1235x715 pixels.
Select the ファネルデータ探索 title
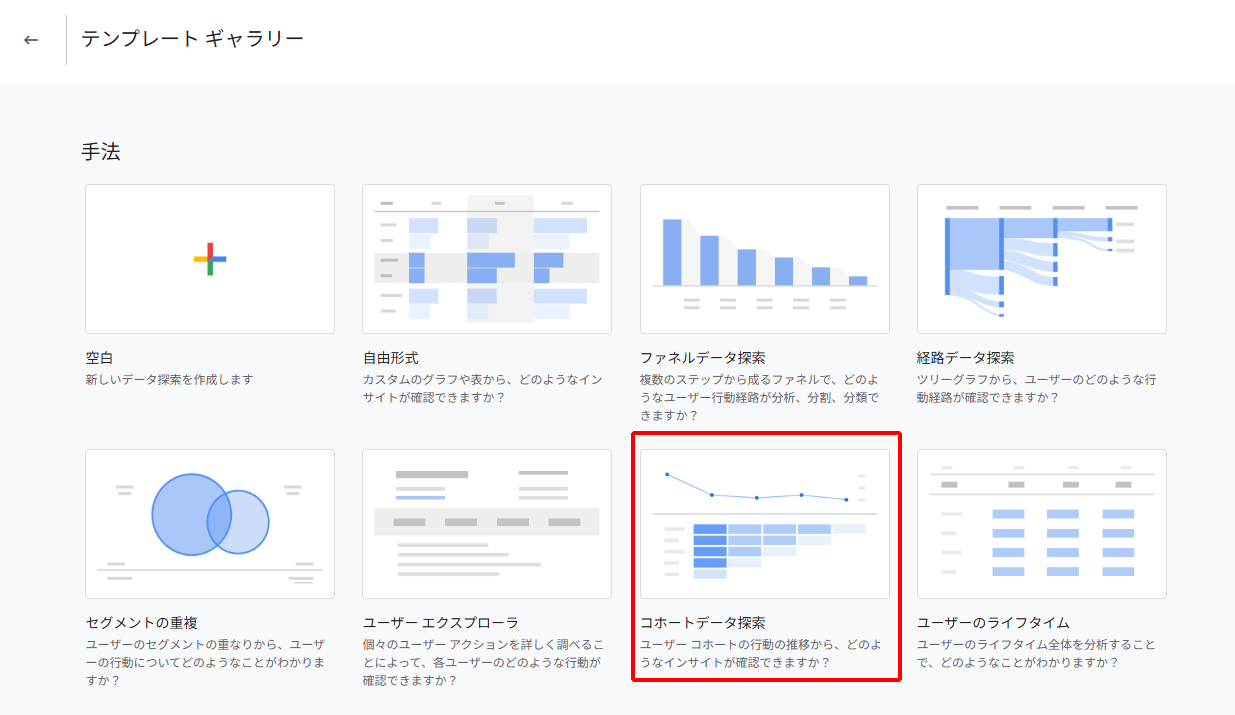point(703,357)
